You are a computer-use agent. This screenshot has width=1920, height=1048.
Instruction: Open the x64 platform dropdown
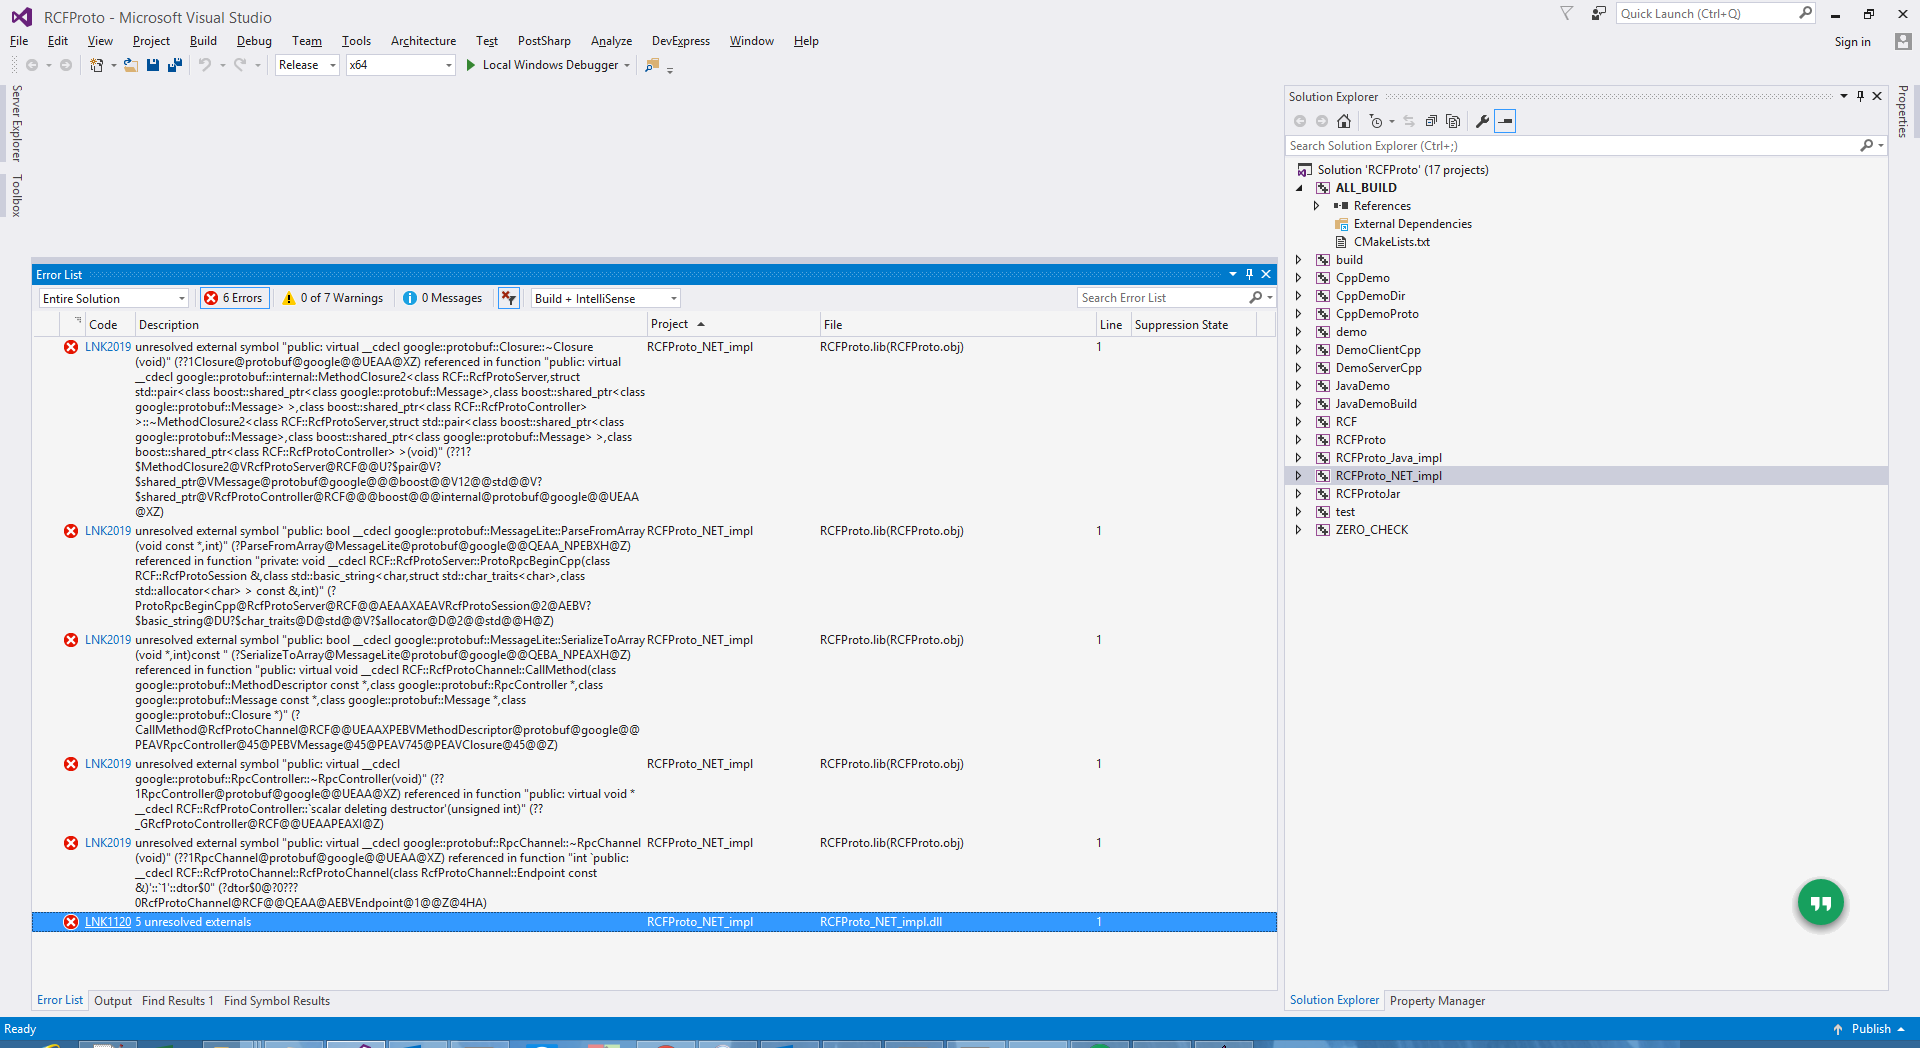(401, 65)
